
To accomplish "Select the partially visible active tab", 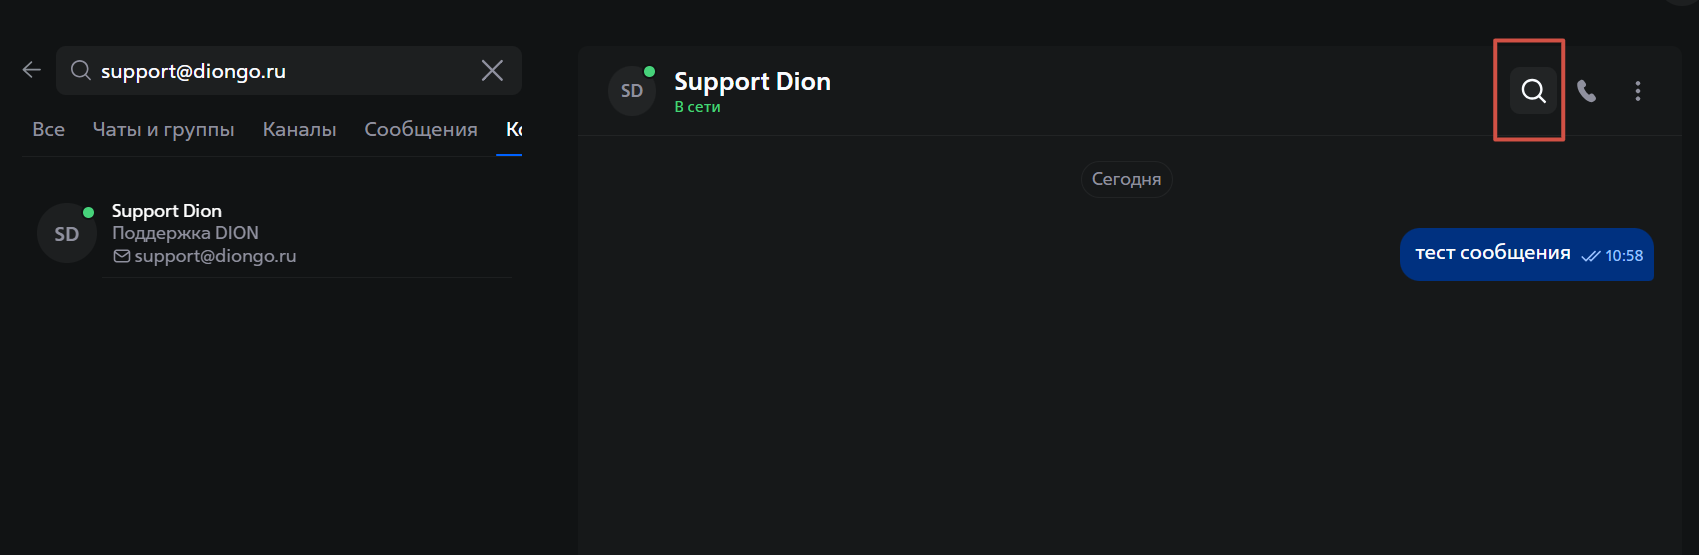I will [x=513, y=129].
